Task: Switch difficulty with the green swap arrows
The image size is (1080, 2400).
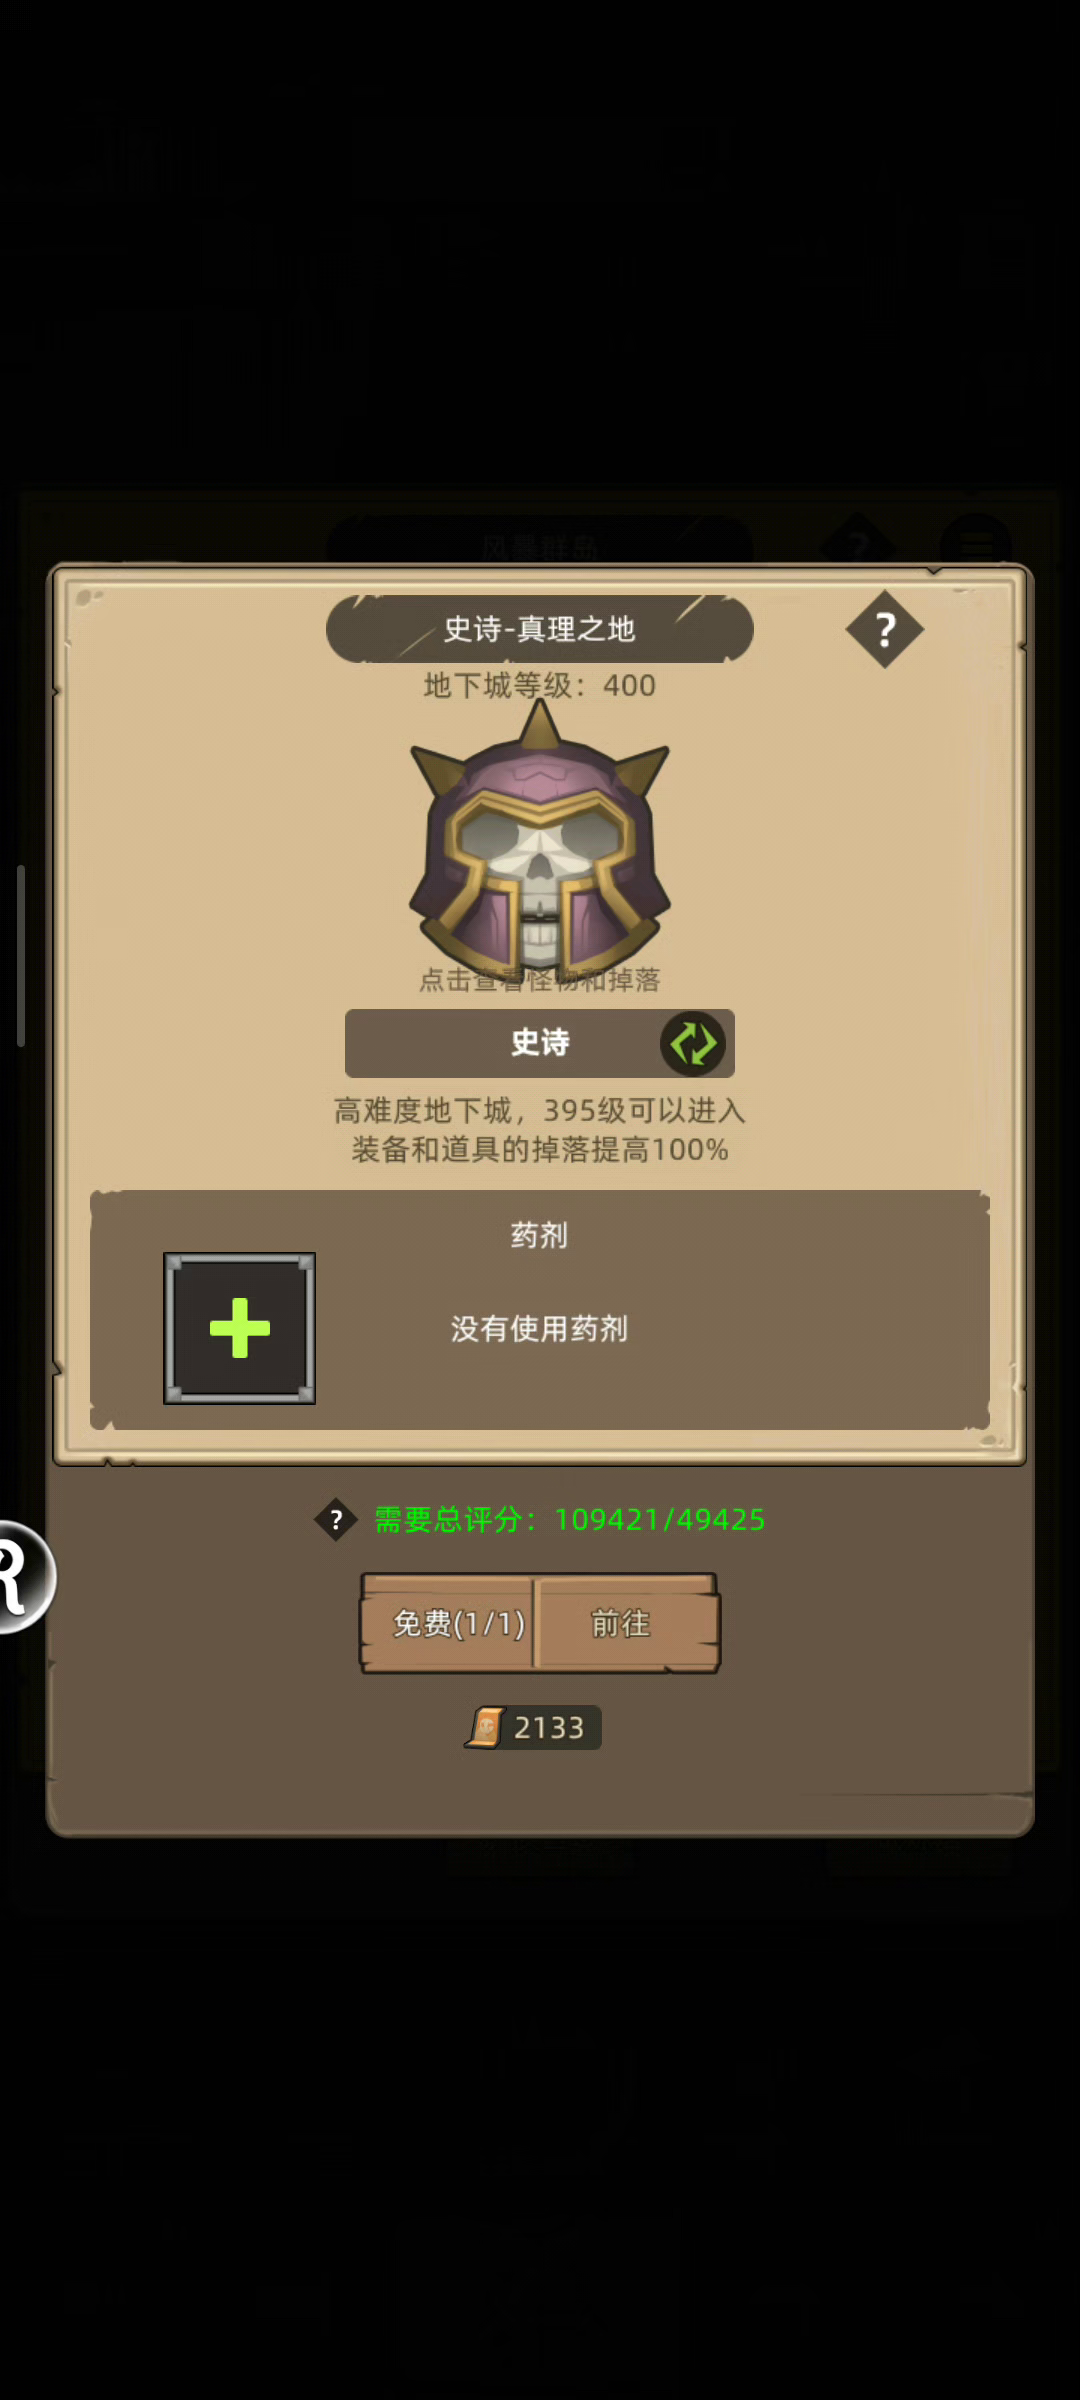Action: coord(693,1043)
